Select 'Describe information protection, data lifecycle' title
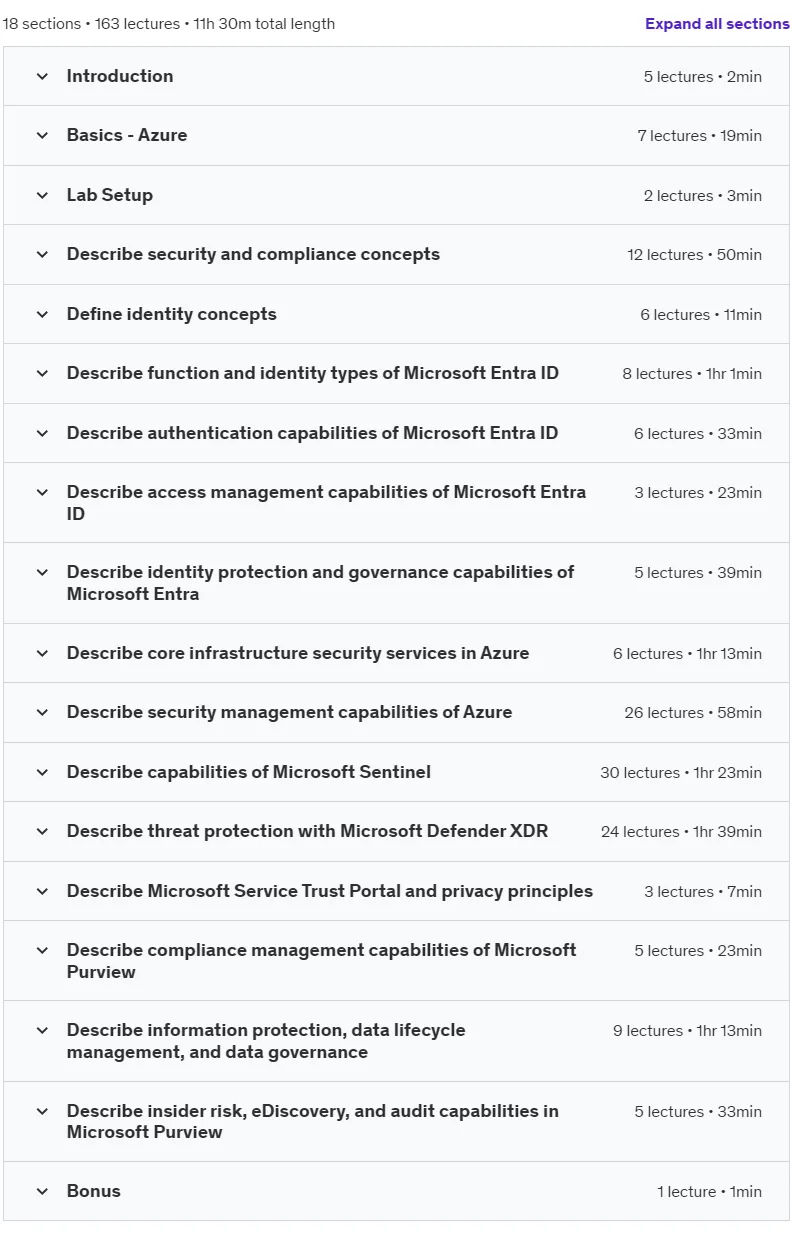Viewport: 793px width, 1236px height. [x=266, y=1041]
